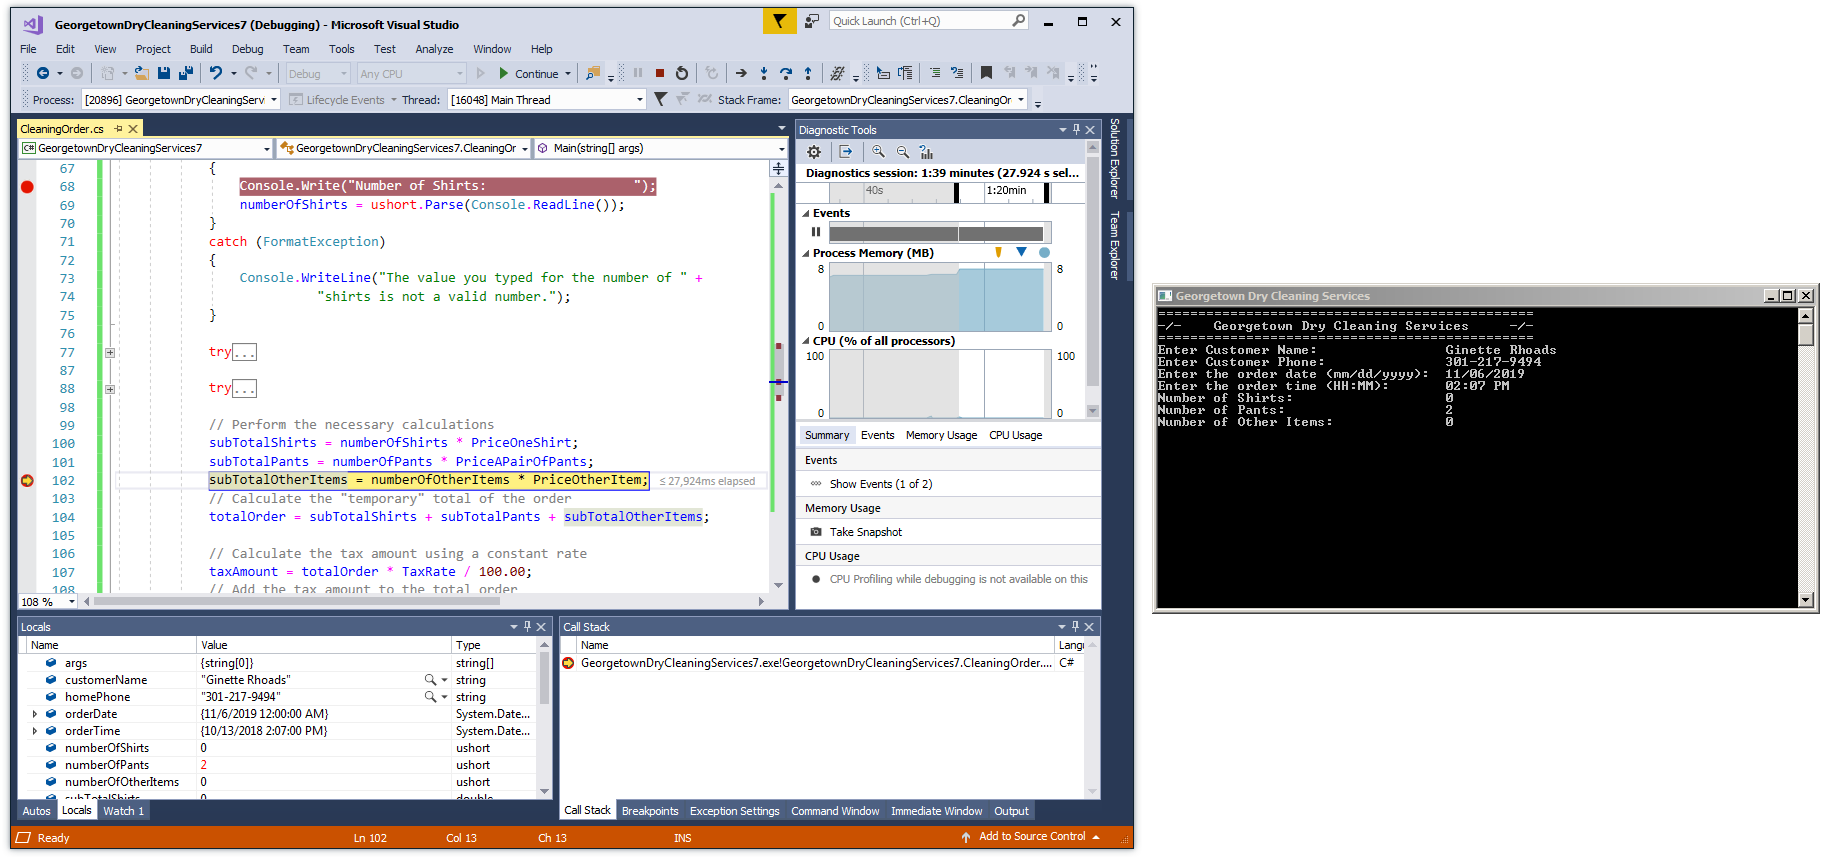Toggle the Private Bytes circle legend
The image size is (1824, 857).
point(1044,253)
